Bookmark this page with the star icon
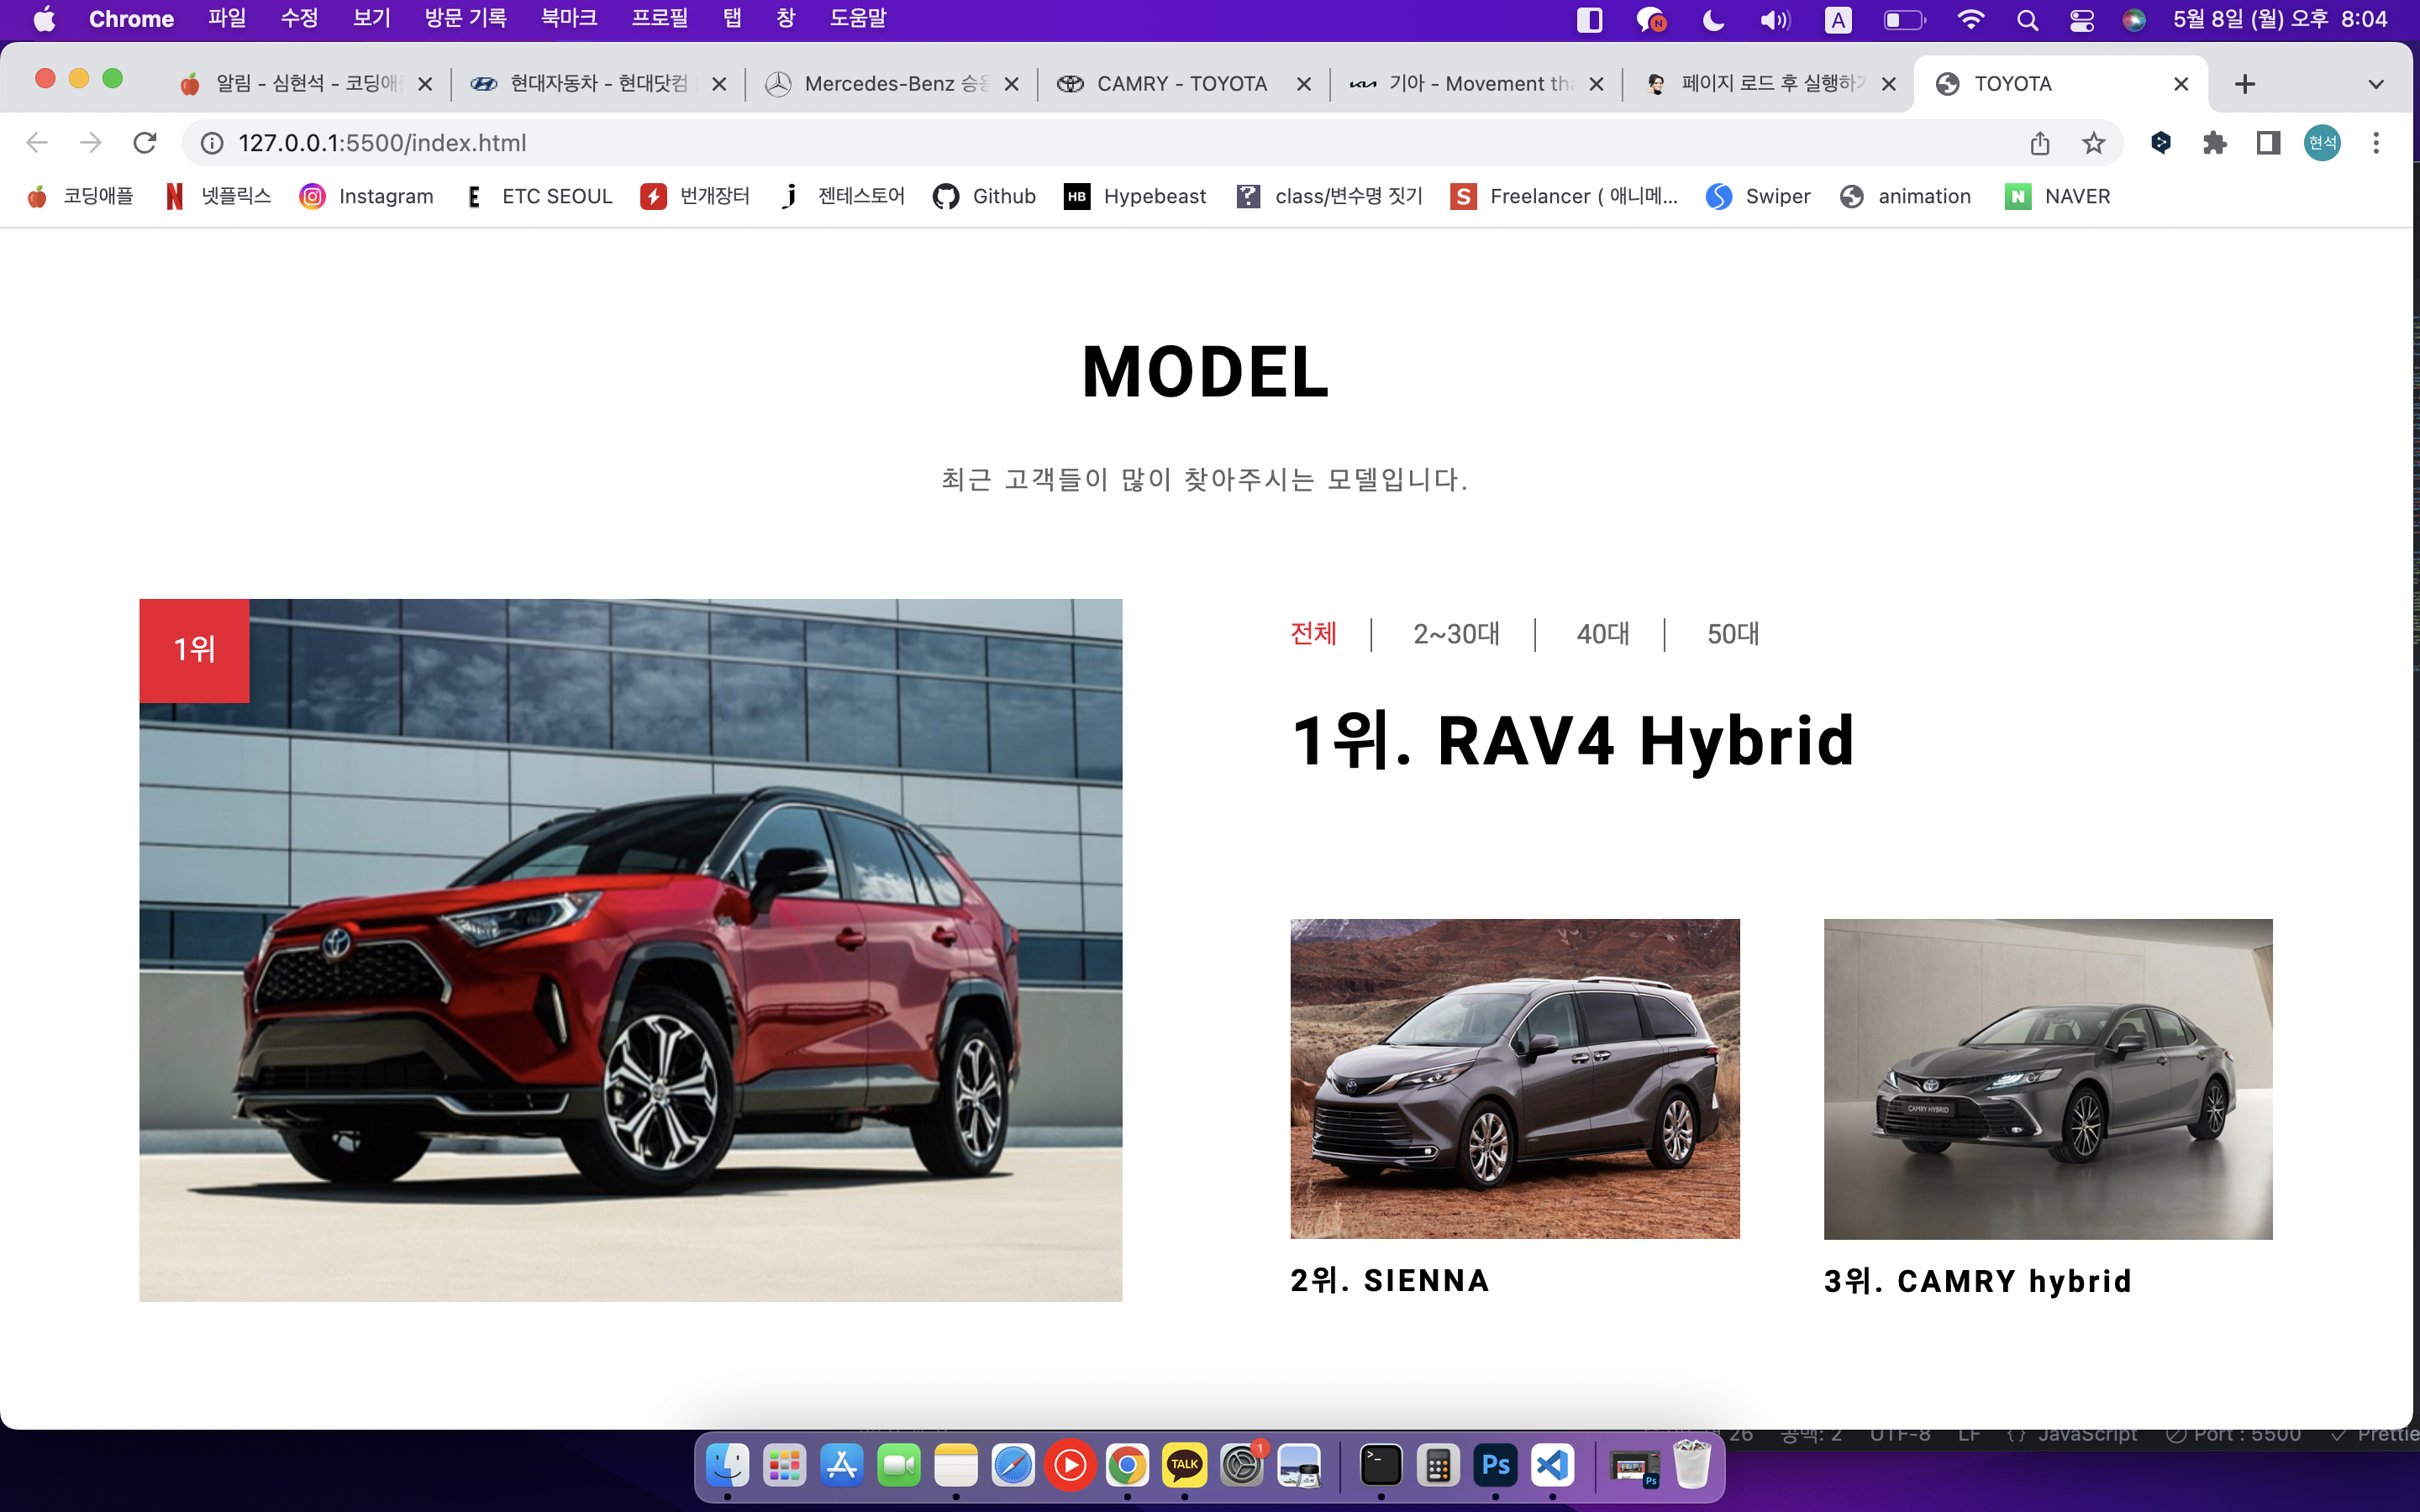Screen dimensions: 2420x1512 click(2094, 143)
